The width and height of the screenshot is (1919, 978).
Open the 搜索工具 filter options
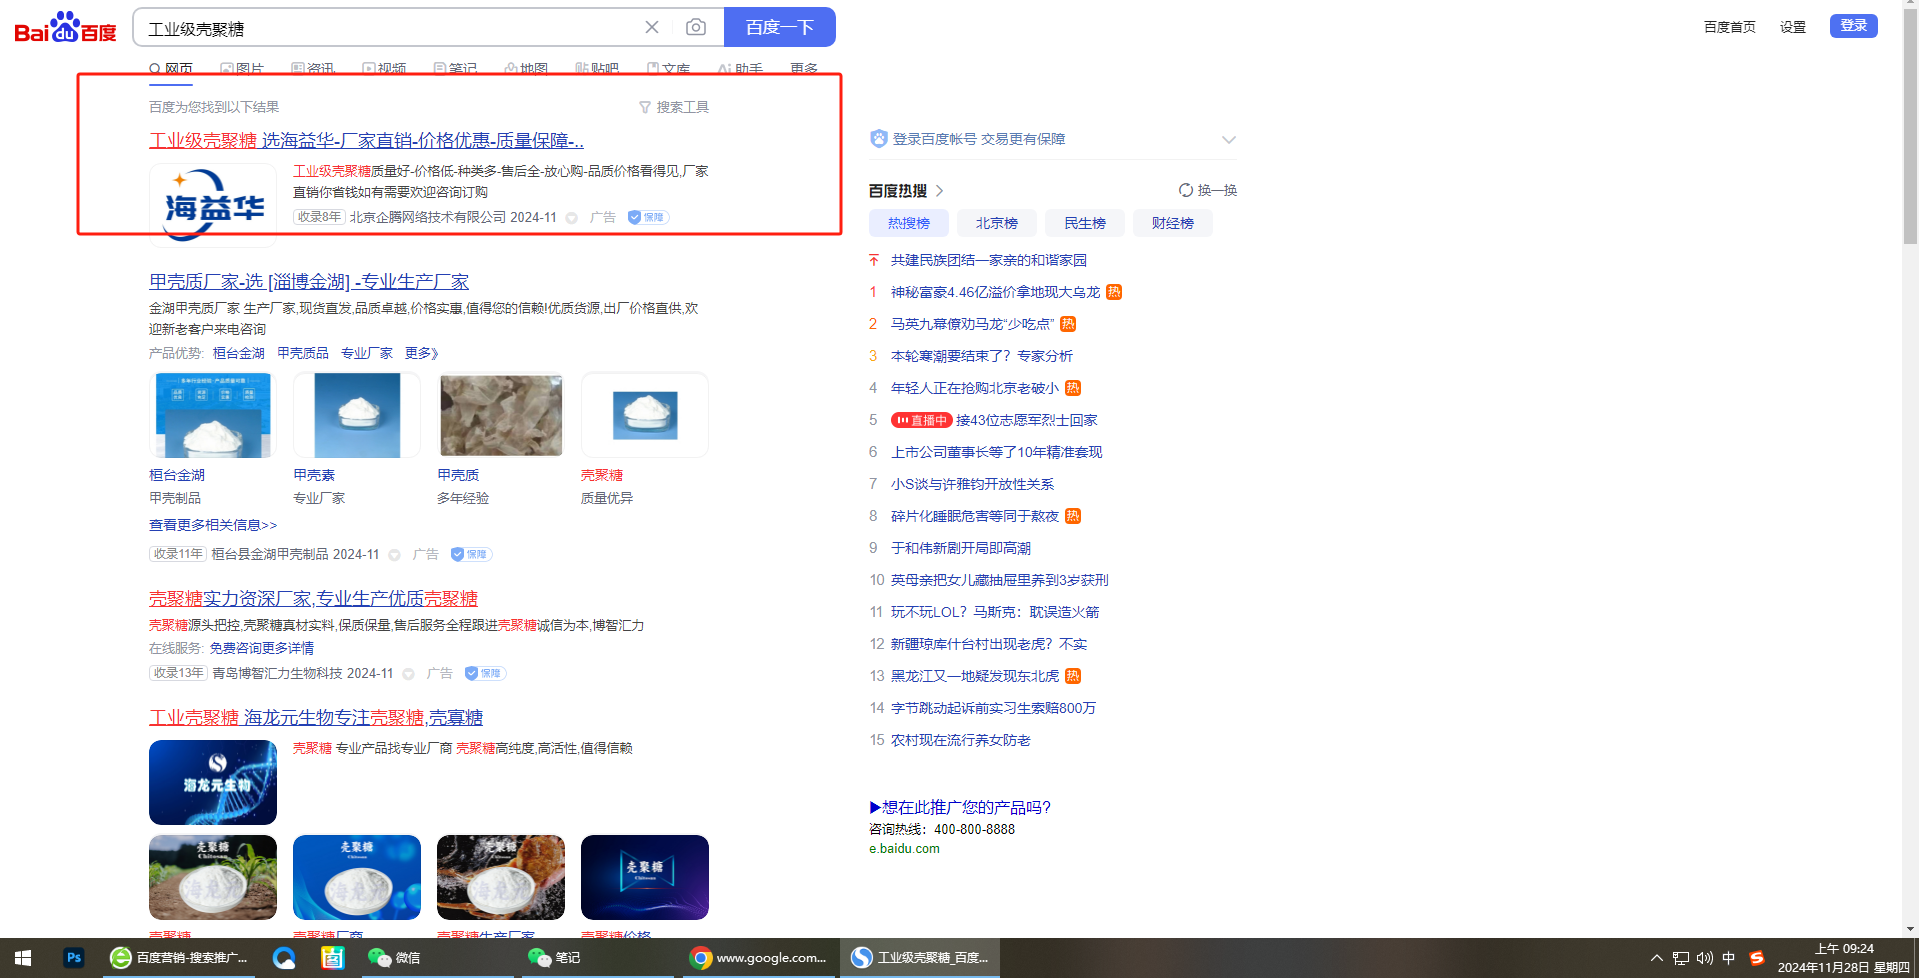[674, 107]
